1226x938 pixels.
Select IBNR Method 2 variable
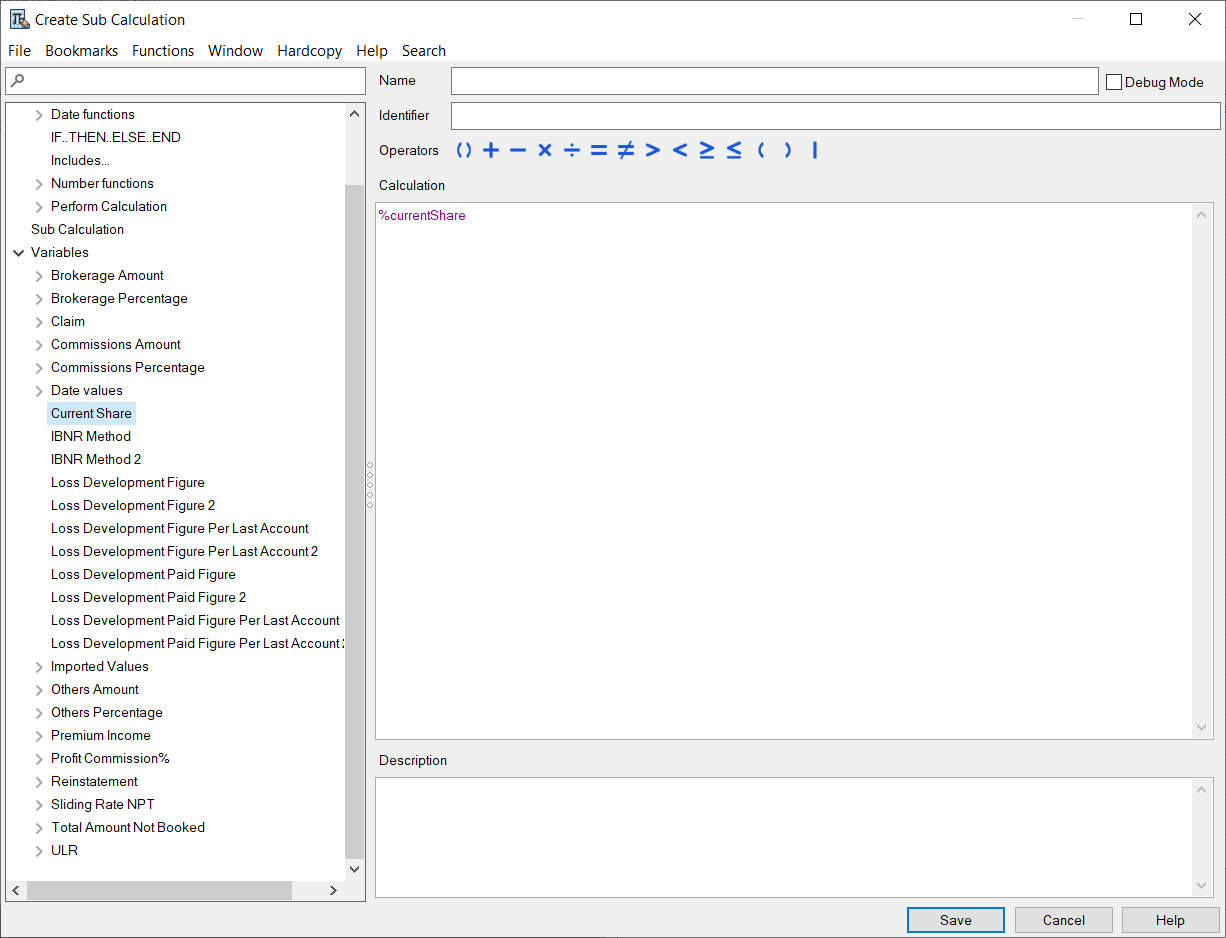tap(96, 460)
